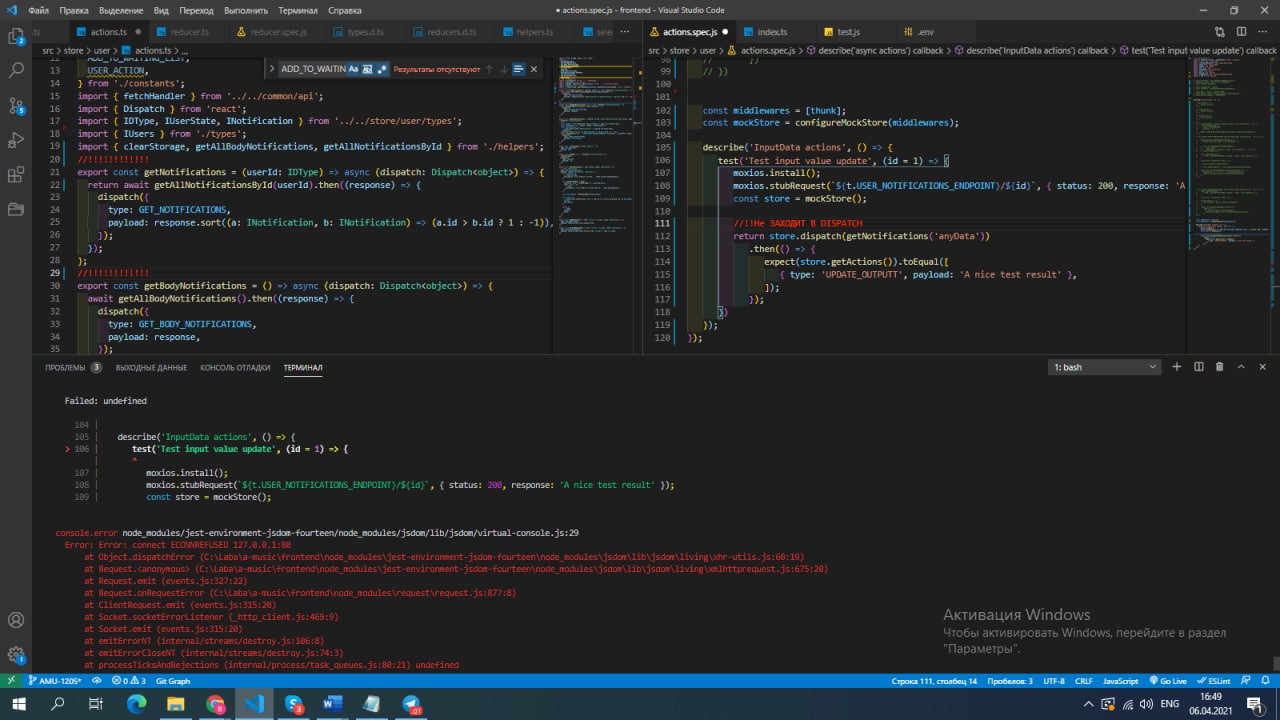
Task: Open the Extensions view in activity bar
Action: pos(16,175)
